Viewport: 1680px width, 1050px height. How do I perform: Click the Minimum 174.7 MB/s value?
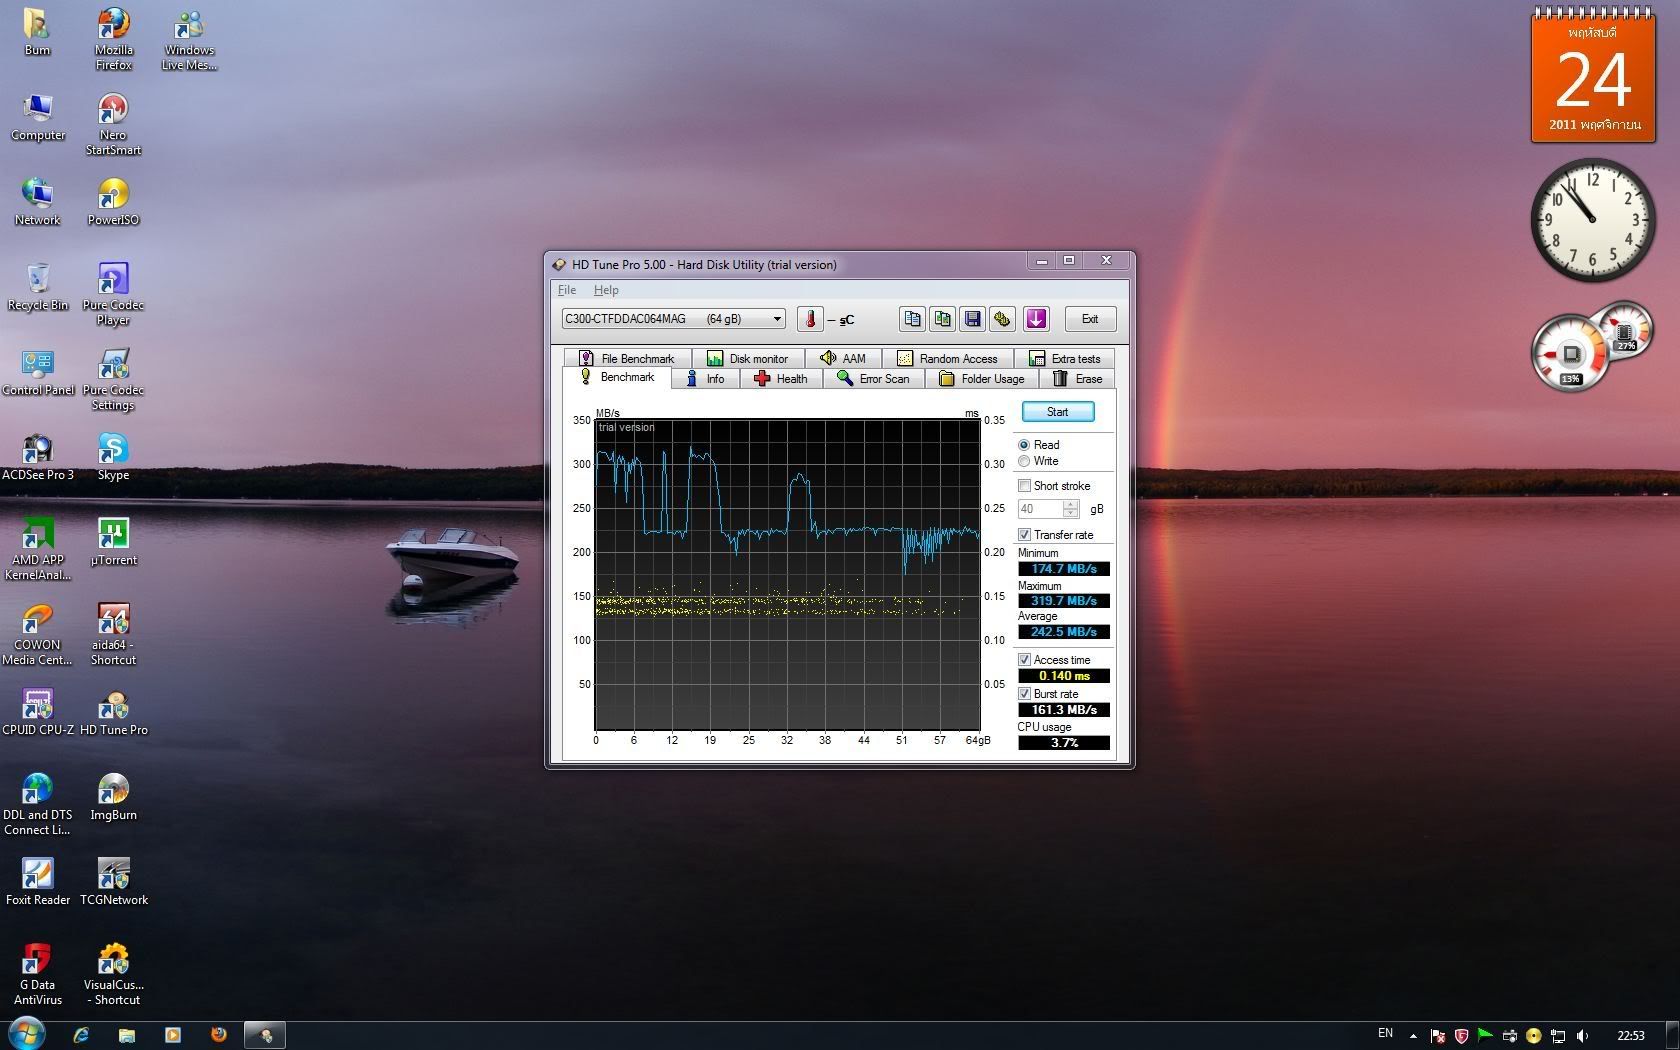coord(1063,569)
